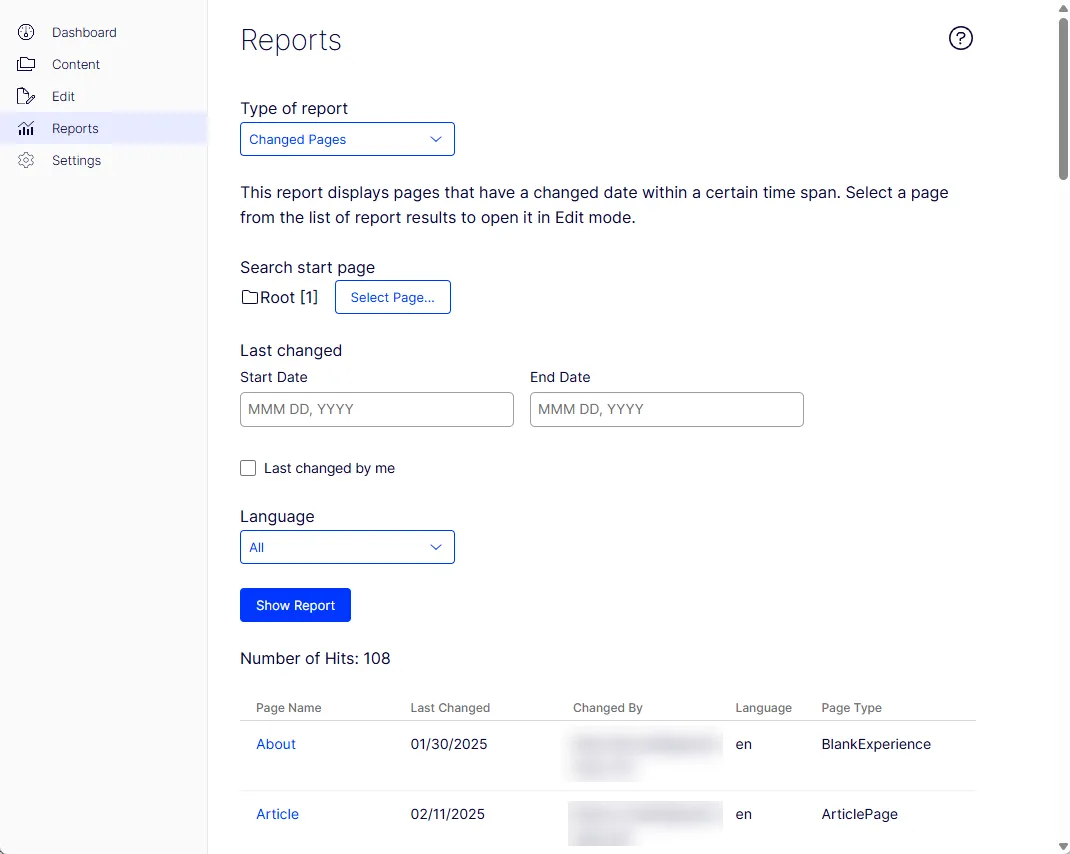Screen dimensions: 1070x854
Task: Open the Language dropdown set to All
Action: pos(347,547)
